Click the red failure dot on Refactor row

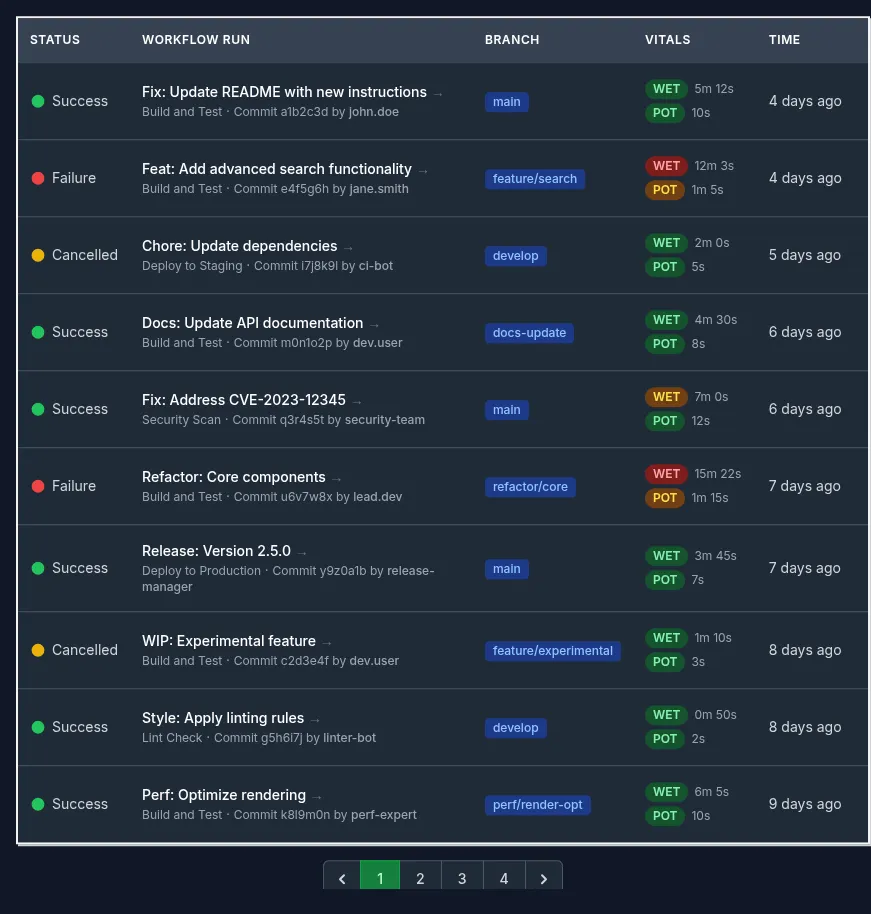click(x=38, y=486)
